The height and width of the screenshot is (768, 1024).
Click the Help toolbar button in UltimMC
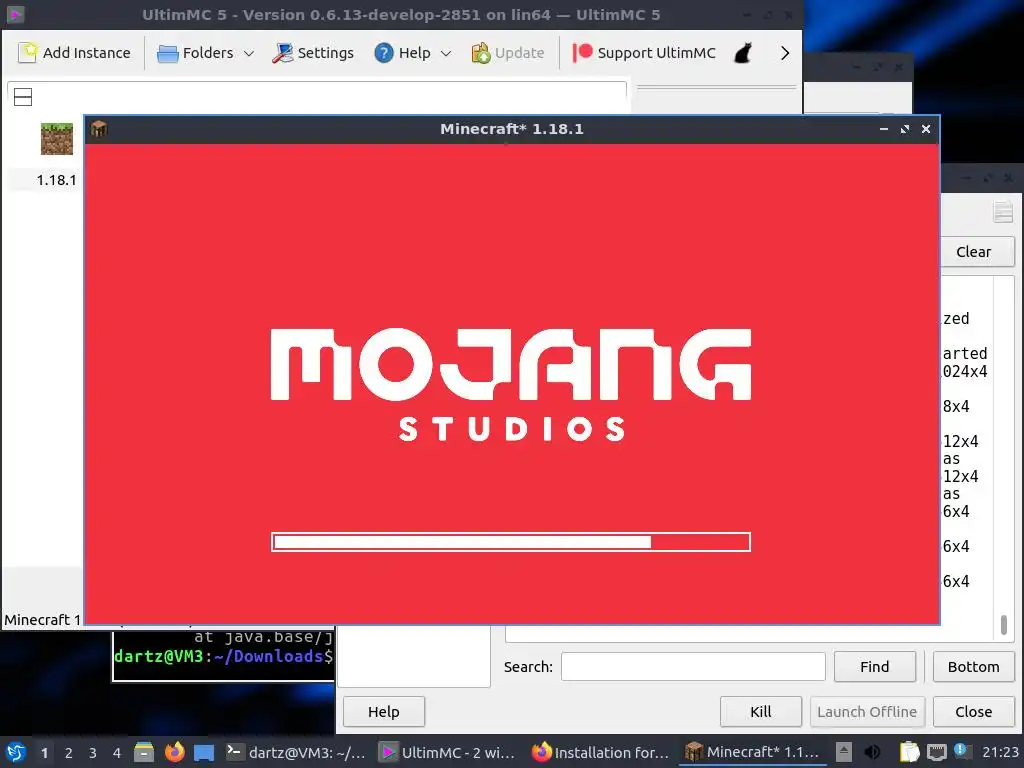(402, 53)
